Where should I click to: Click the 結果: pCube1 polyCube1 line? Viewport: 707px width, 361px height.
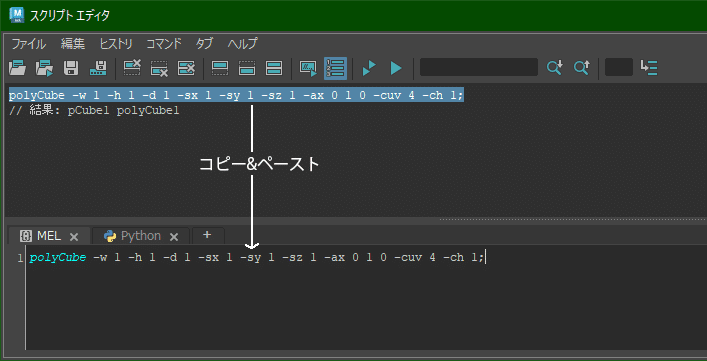click(x=94, y=111)
